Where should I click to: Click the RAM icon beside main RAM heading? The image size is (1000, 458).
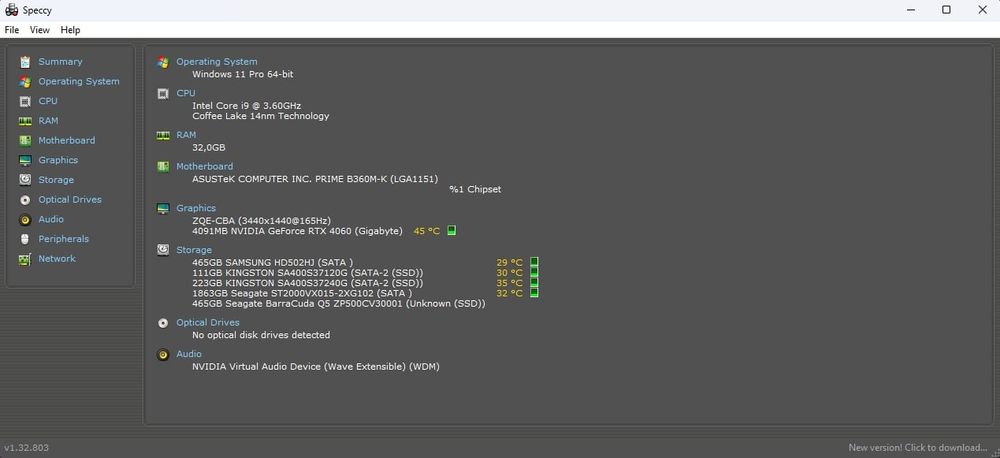[163, 135]
